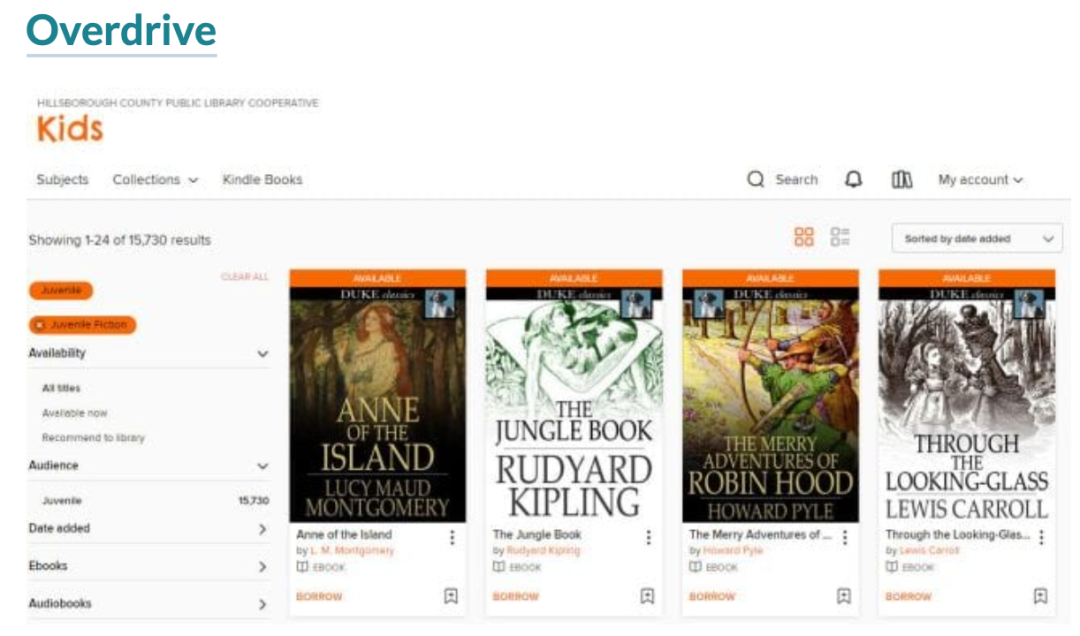Bookmark Through the Looking-Glass to wish list
The width and height of the screenshot is (1080, 636).
[1040, 596]
